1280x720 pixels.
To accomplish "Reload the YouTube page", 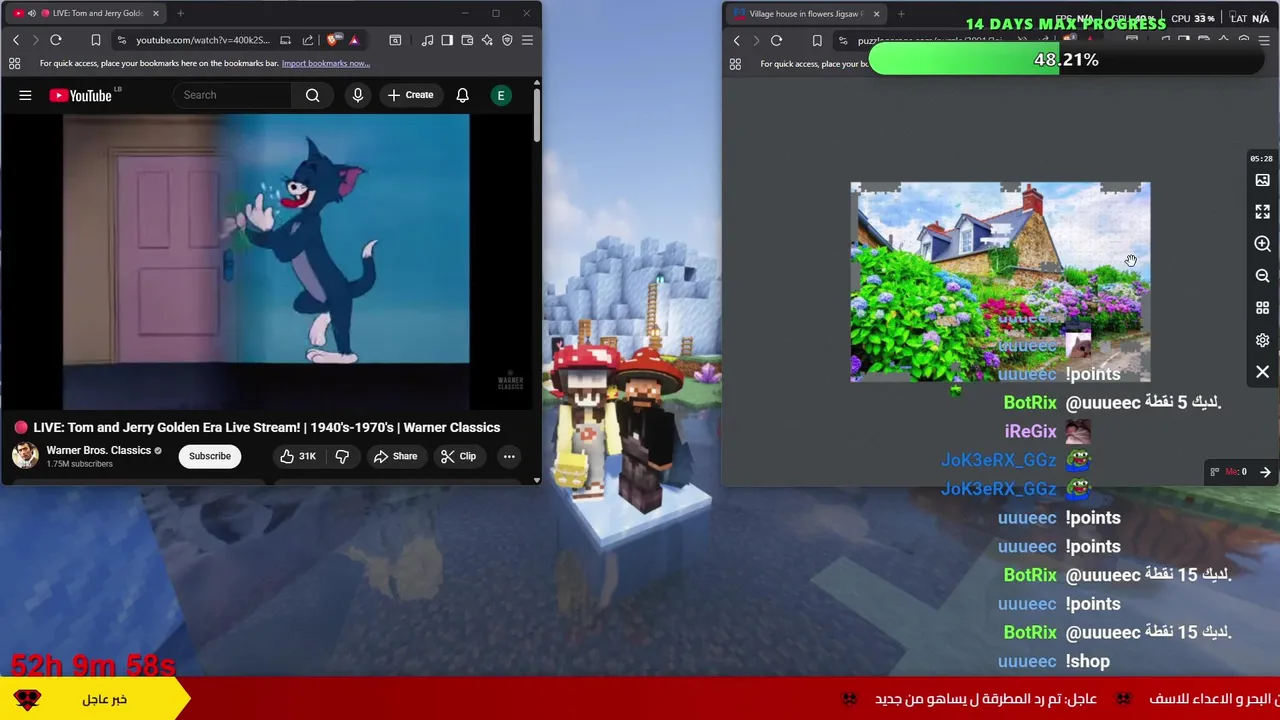I will 56,40.
